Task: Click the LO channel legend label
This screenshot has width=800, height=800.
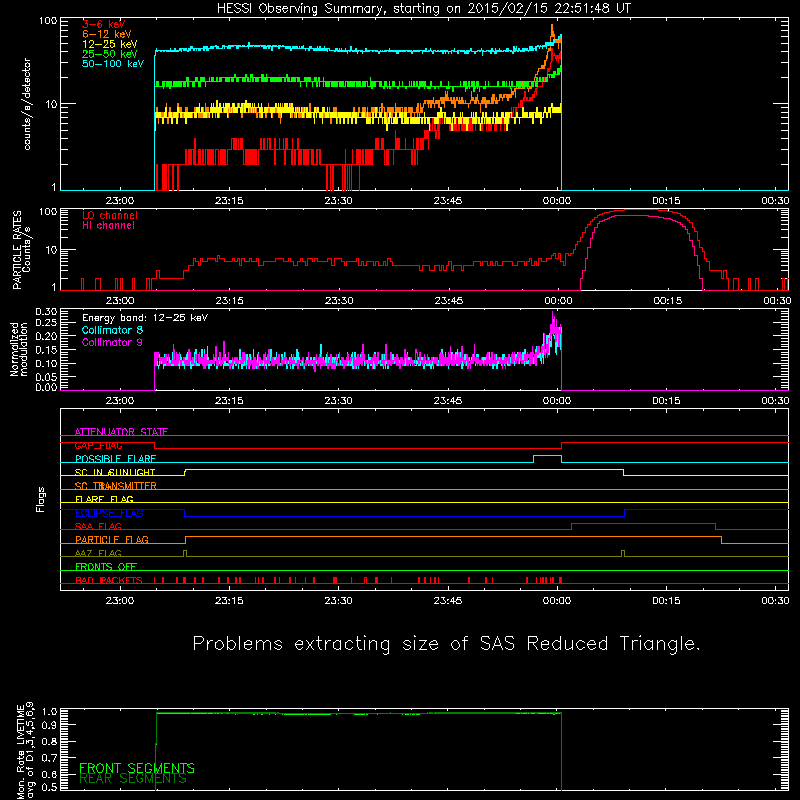Action: (x=110, y=215)
